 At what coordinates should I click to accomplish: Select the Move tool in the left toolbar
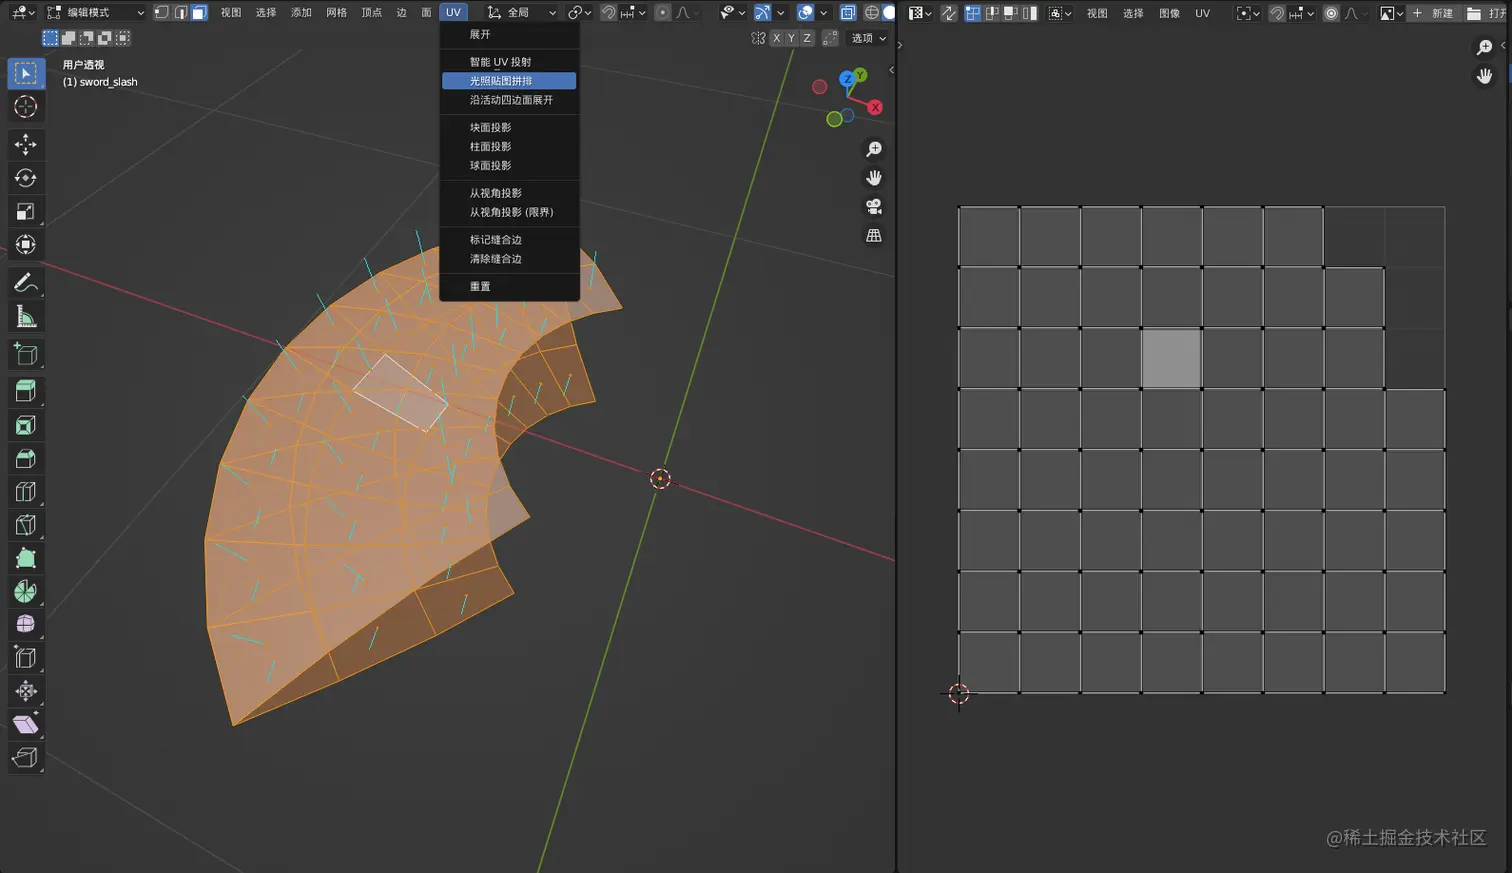[26, 145]
